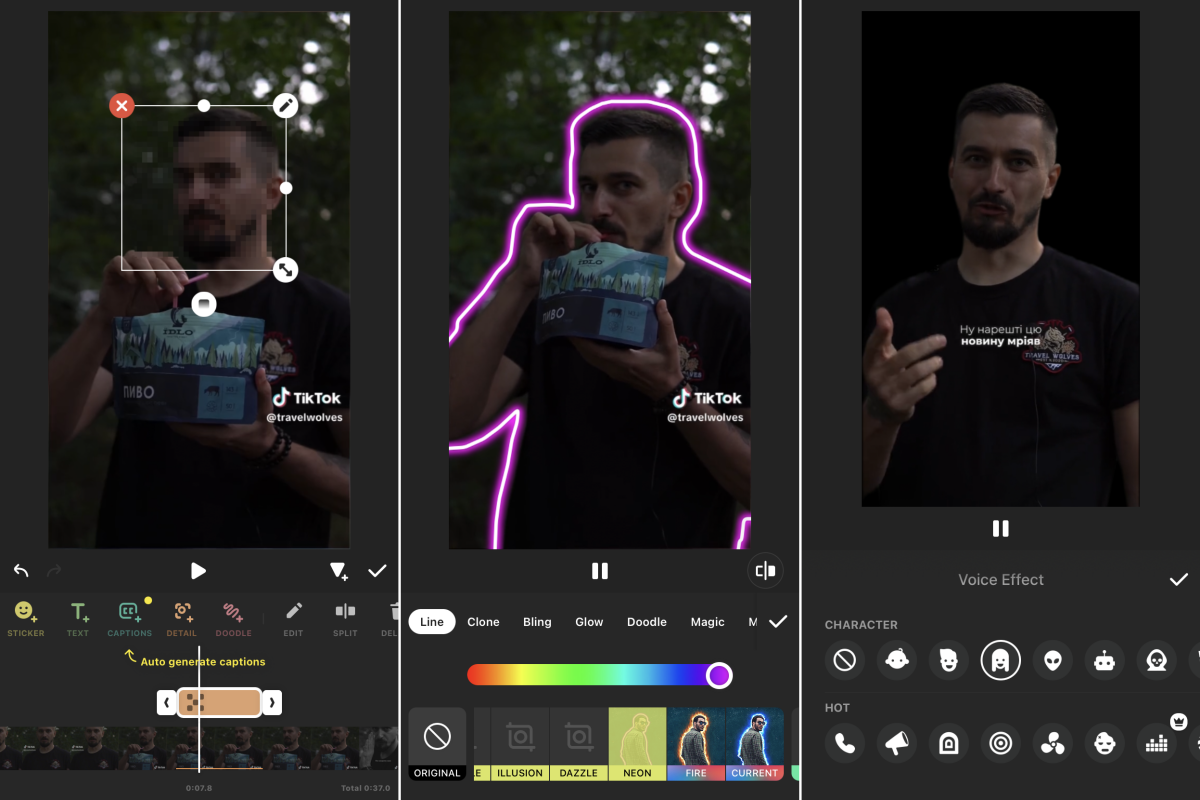The width and height of the screenshot is (1200, 800).
Task: Tap the Split tool icon
Action: pyautogui.click(x=345, y=617)
